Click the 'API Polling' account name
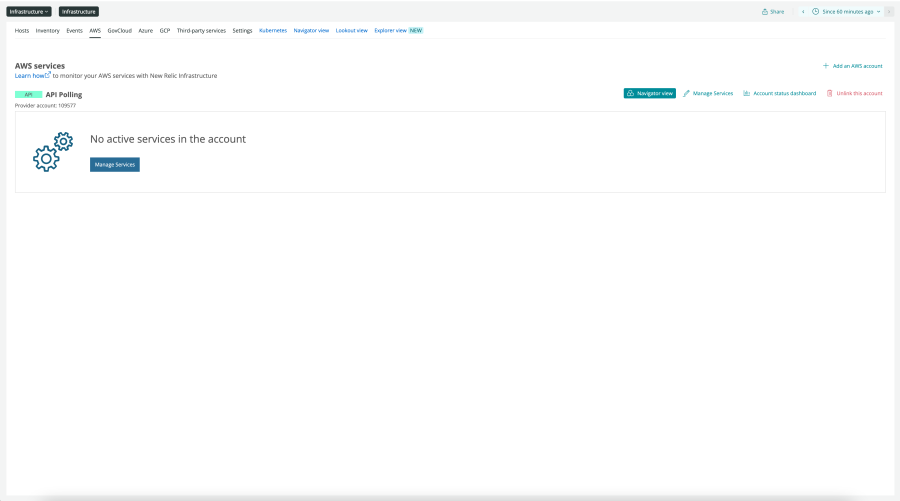 click(64, 95)
